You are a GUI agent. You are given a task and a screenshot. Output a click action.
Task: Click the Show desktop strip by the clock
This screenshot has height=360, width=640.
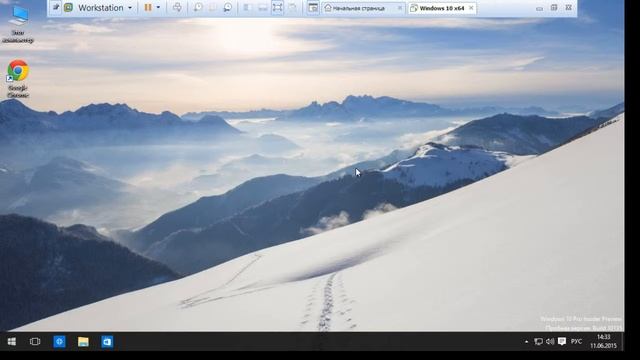coord(622,341)
